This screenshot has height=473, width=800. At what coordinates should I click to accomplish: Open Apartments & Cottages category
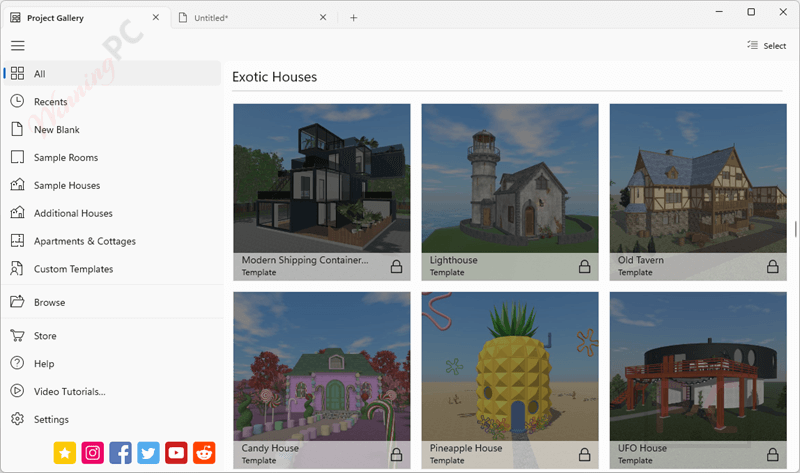[x=85, y=241]
